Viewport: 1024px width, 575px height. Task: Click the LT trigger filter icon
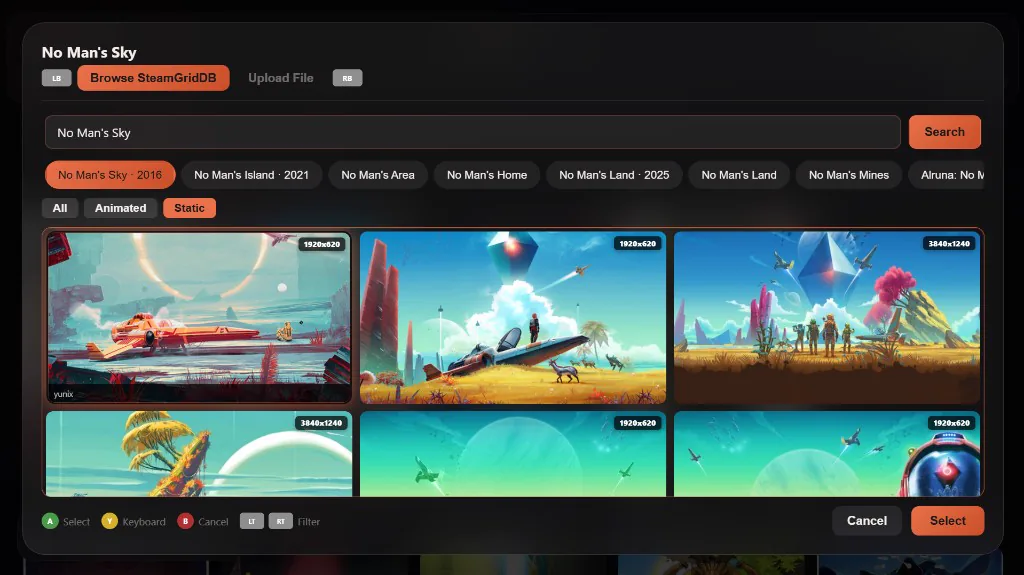coord(252,521)
